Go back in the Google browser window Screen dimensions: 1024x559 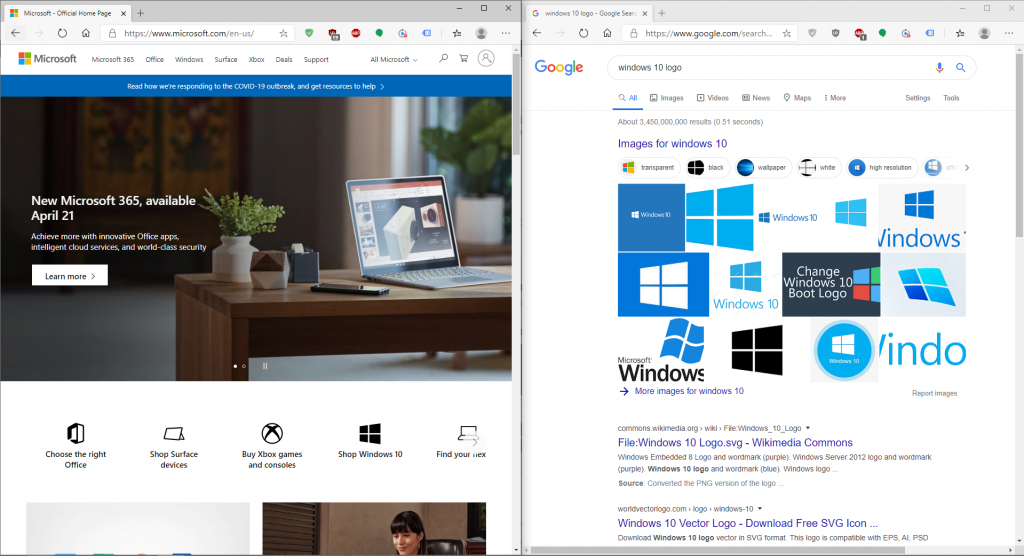point(537,33)
